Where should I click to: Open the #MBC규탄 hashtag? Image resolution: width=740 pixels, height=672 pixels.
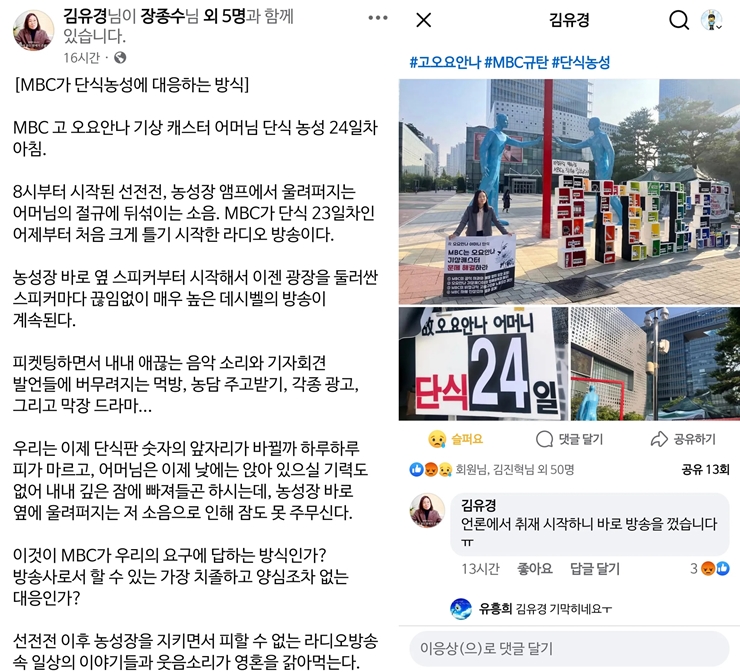pos(516,62)
